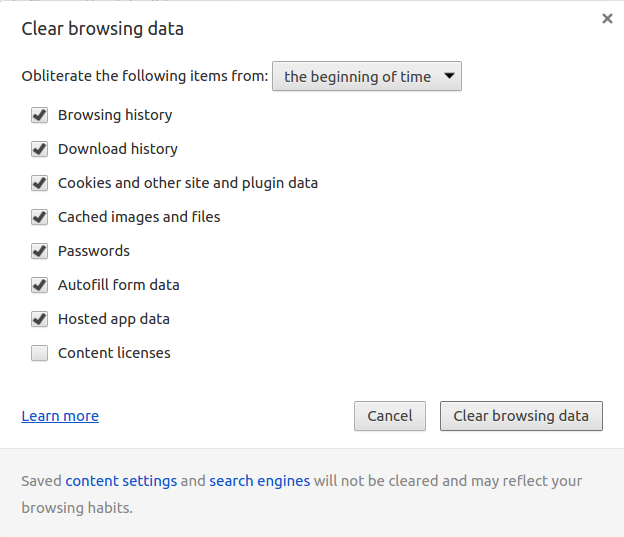Click the 'Cached images and files' label text
Viewport: 624px width, 537px height.
[x=139, y=217]
